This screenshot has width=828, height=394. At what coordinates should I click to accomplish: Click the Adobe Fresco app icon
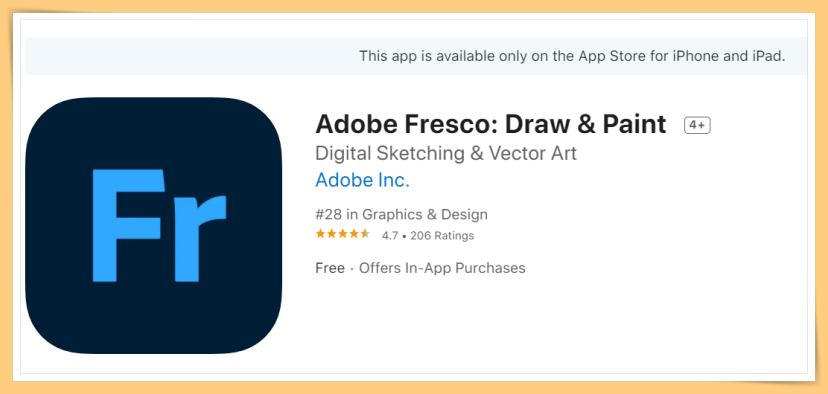[154, 226]
